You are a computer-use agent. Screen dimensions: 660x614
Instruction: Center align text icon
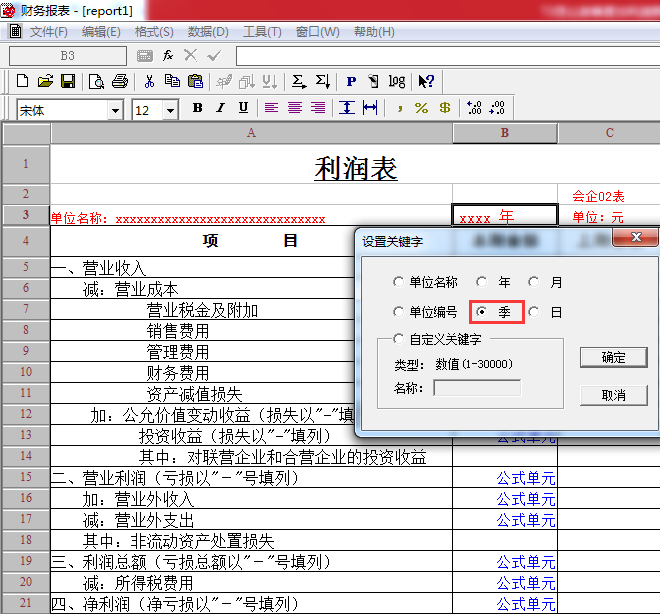295,108
